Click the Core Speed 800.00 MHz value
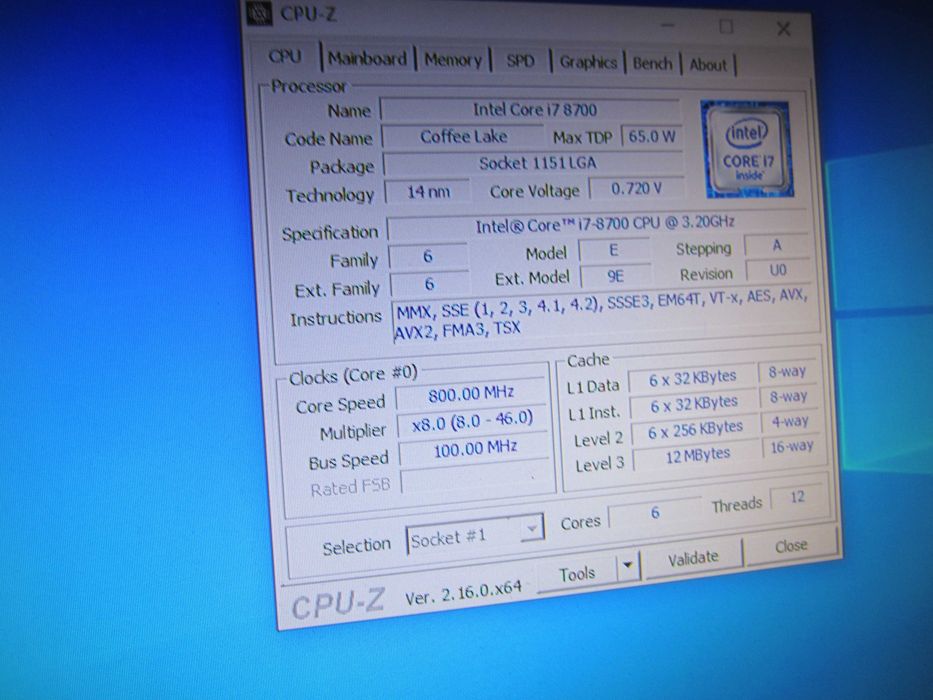The width and height of the screenshot is (933, 700). pyautogui.click(x=471, y=393)
